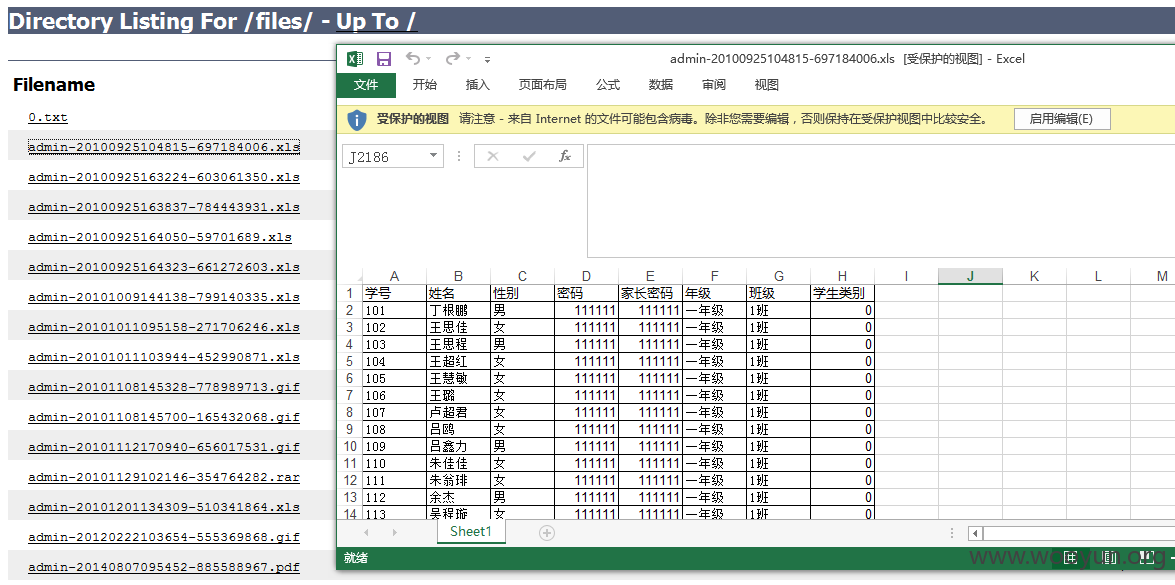Click the Undo arrow in Quick Access
1175x585 pixels.
click(x=413, y=58)
